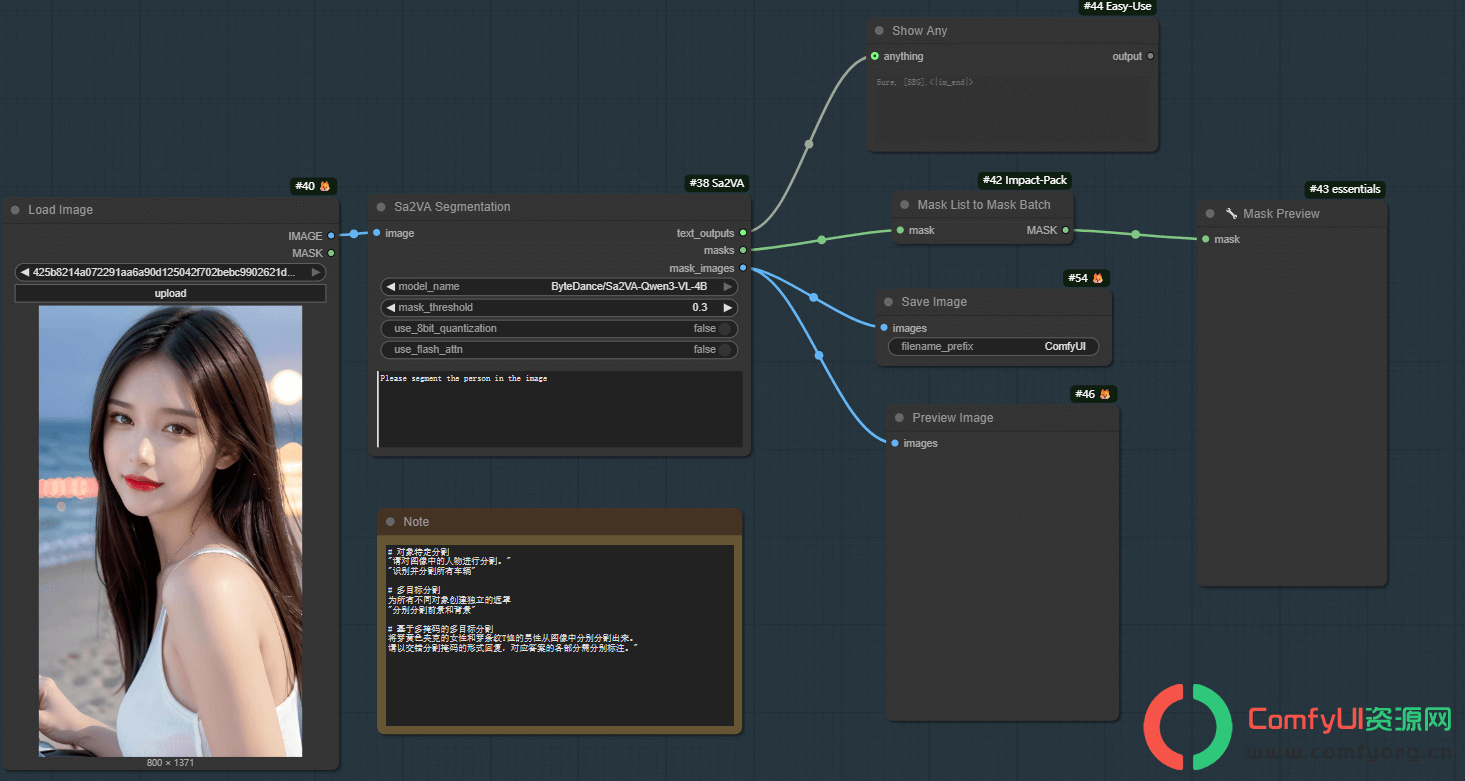Image resolution: width=1465 pixels, height=781 pixels.
Task: Click the anything input port on Show Any
Action: (x=875, y=56)
